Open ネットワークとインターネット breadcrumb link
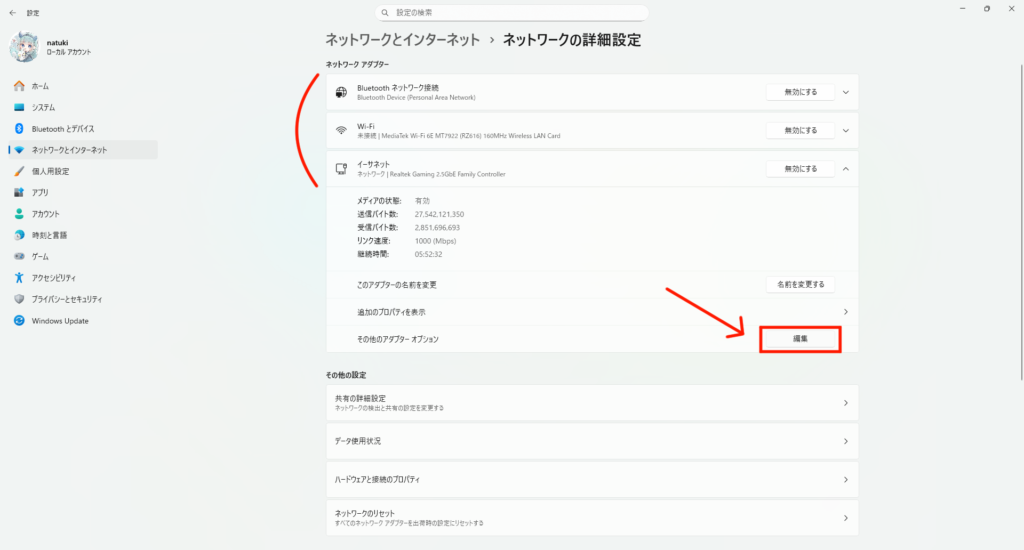This screenshot has height=550, width=1024. (403, 40)
